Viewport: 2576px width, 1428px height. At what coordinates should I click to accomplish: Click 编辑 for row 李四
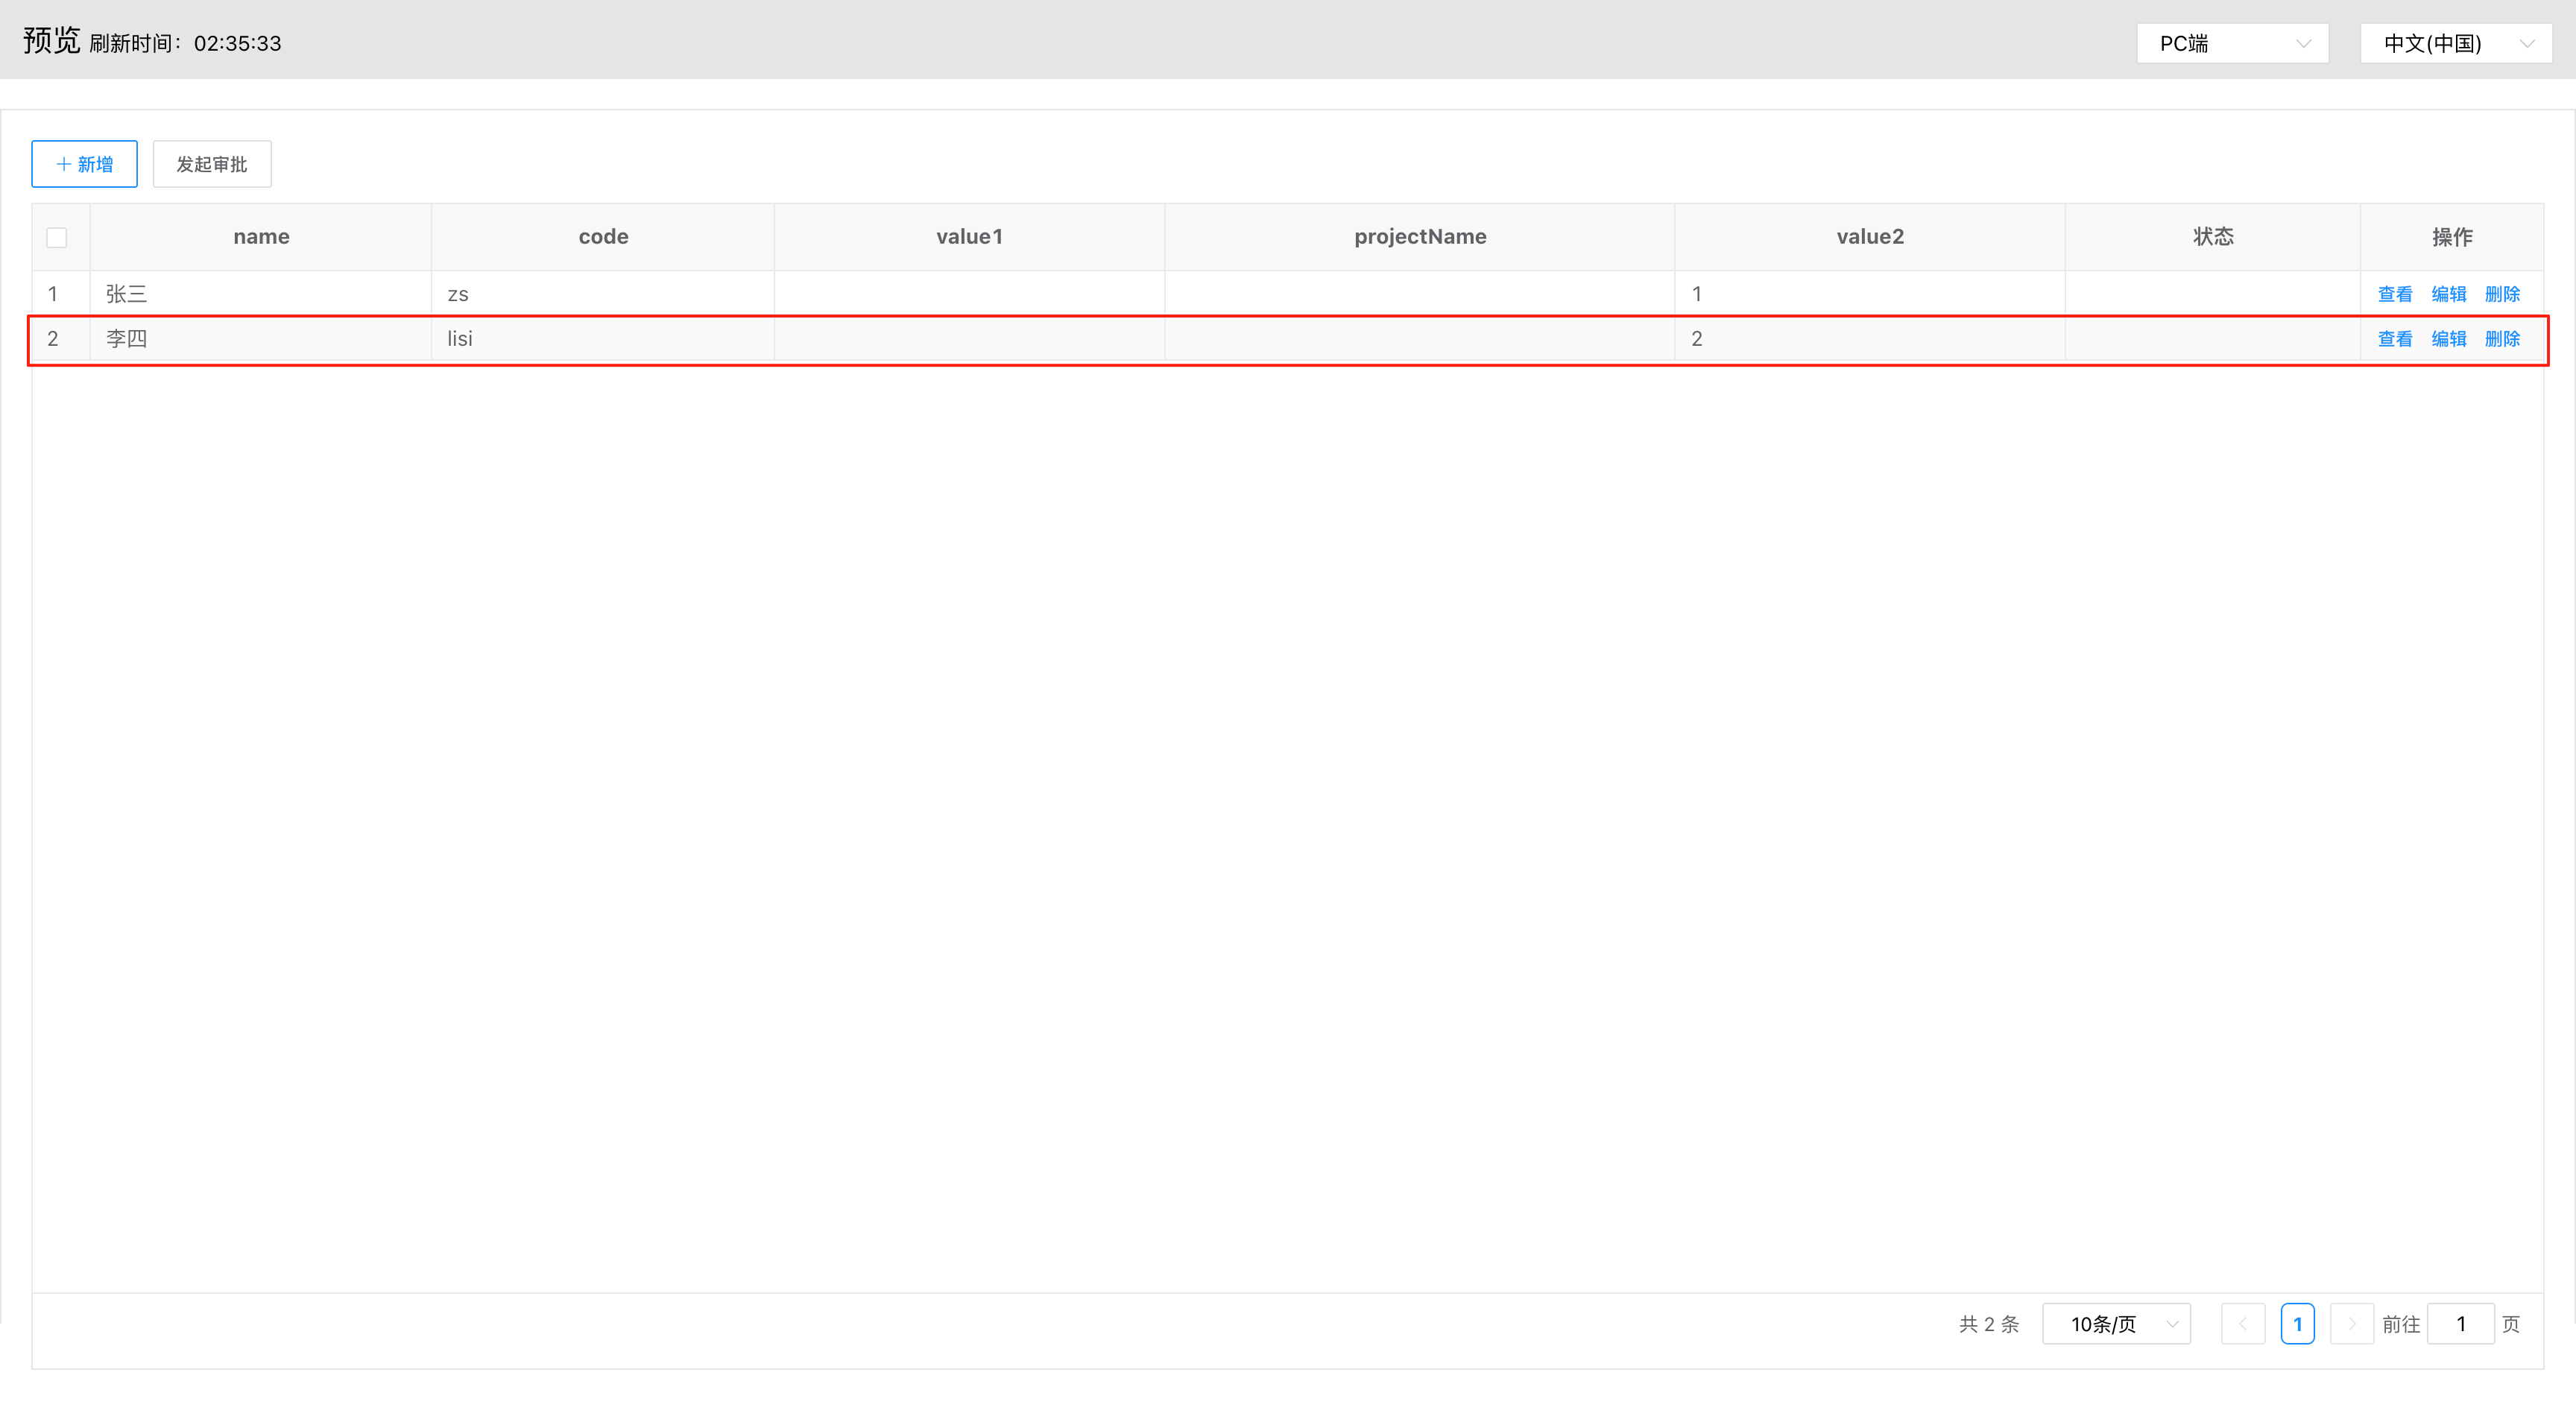(2448, 339)
